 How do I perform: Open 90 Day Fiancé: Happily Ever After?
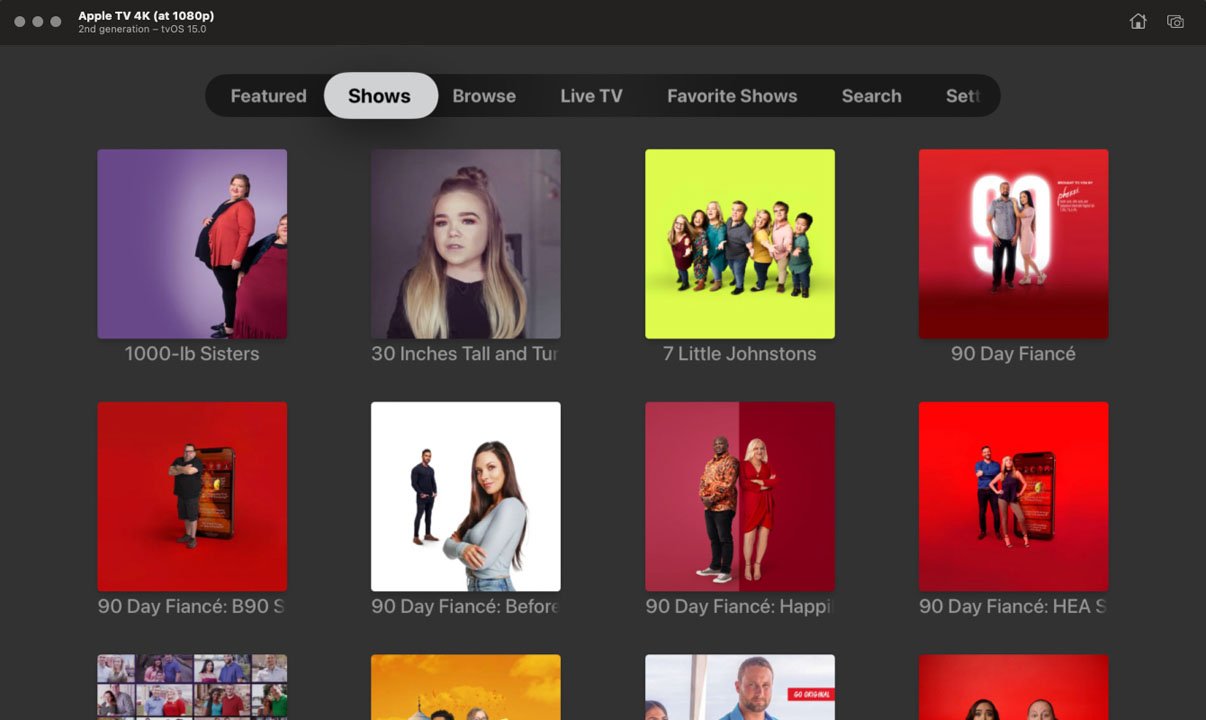[740, 496]
